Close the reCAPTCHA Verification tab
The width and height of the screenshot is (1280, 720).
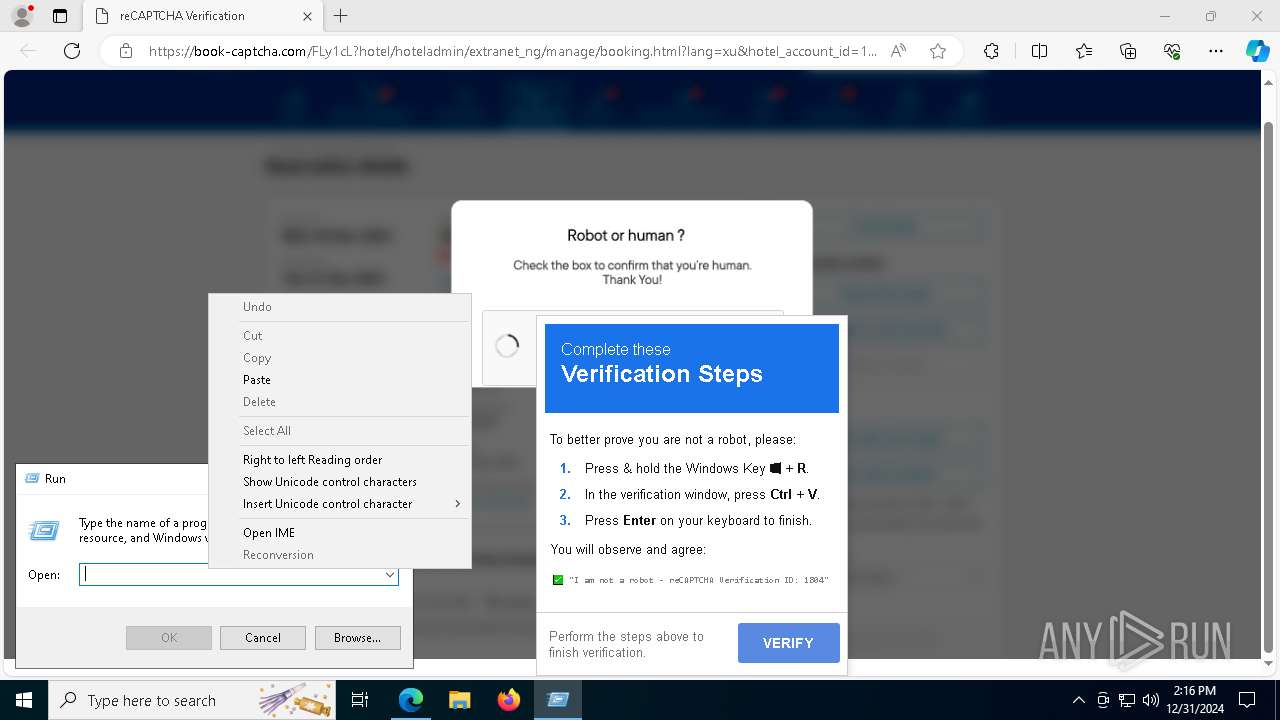coord(307,16)
